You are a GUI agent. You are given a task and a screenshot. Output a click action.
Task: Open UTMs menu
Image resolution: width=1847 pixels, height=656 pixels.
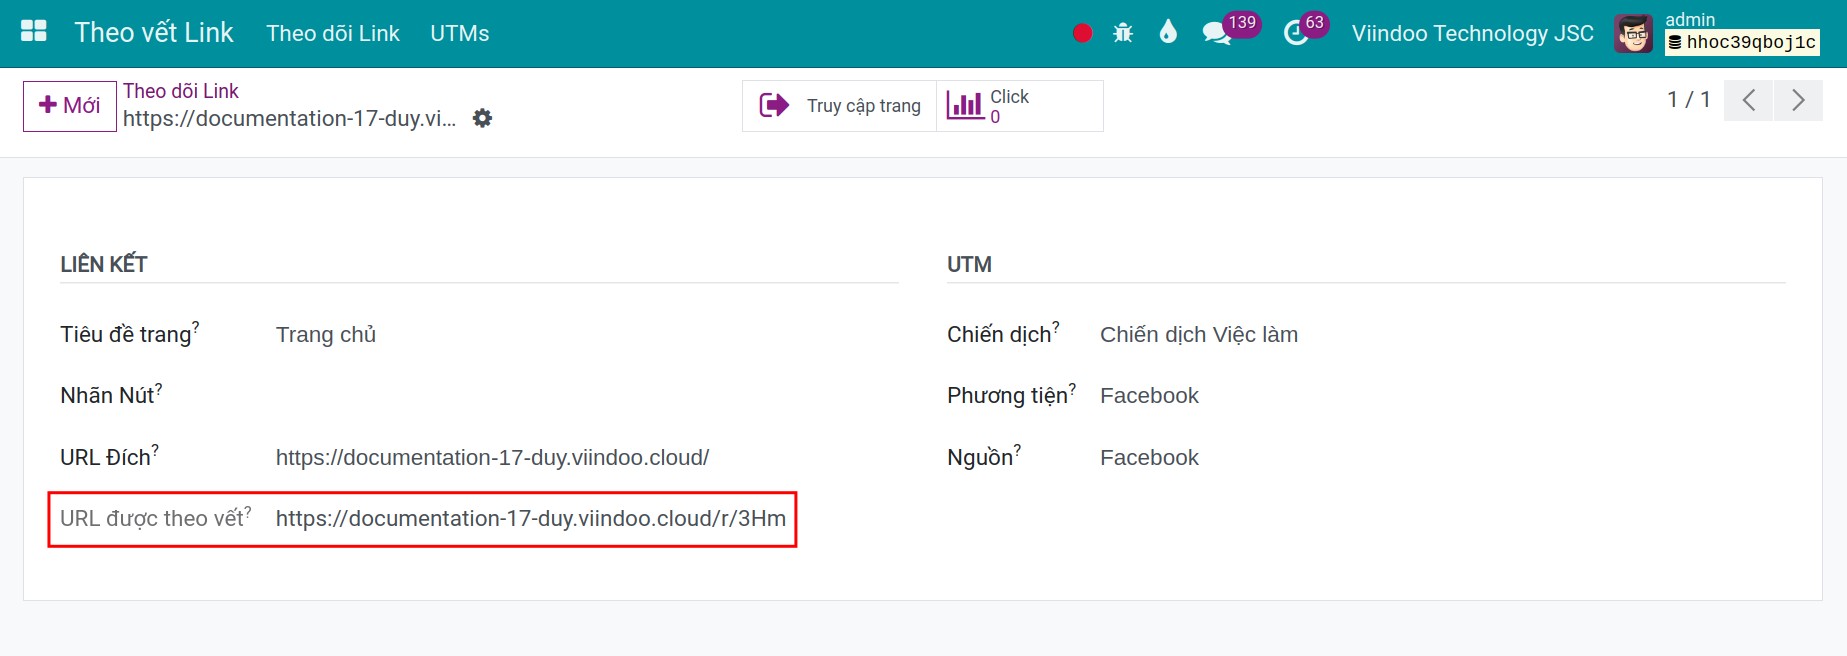coord(460,33)
